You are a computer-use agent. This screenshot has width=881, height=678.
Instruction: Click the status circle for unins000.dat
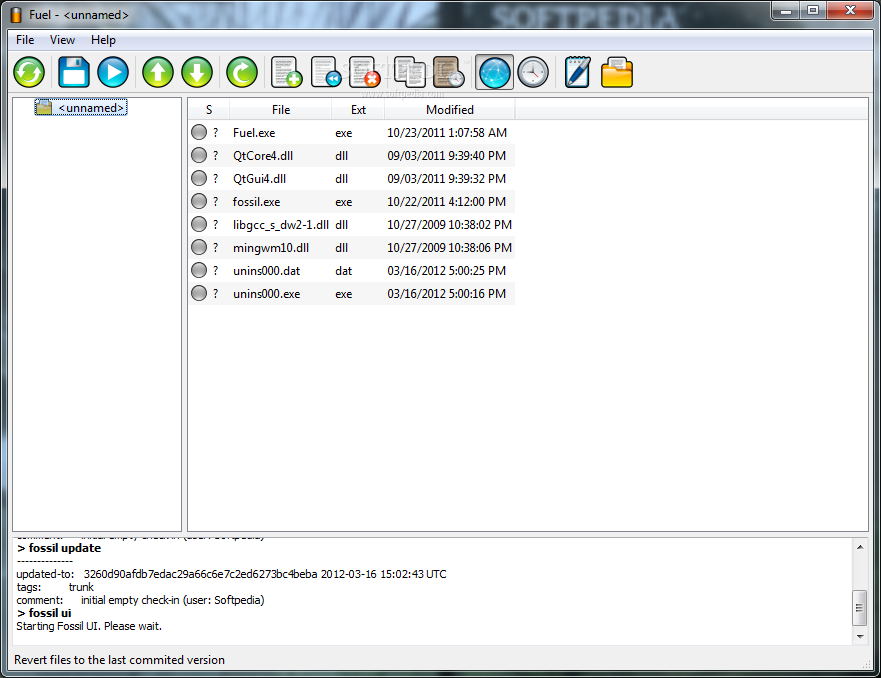[199, 271]
